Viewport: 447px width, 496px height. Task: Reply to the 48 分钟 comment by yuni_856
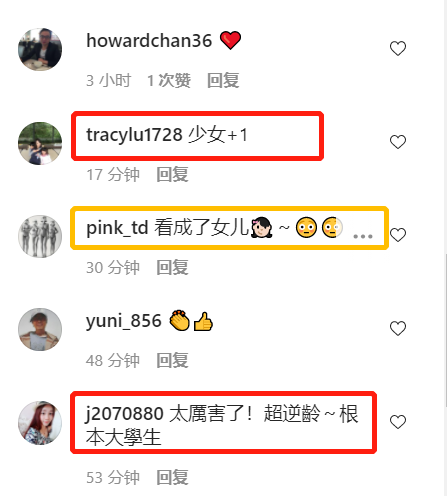(172, 360)
